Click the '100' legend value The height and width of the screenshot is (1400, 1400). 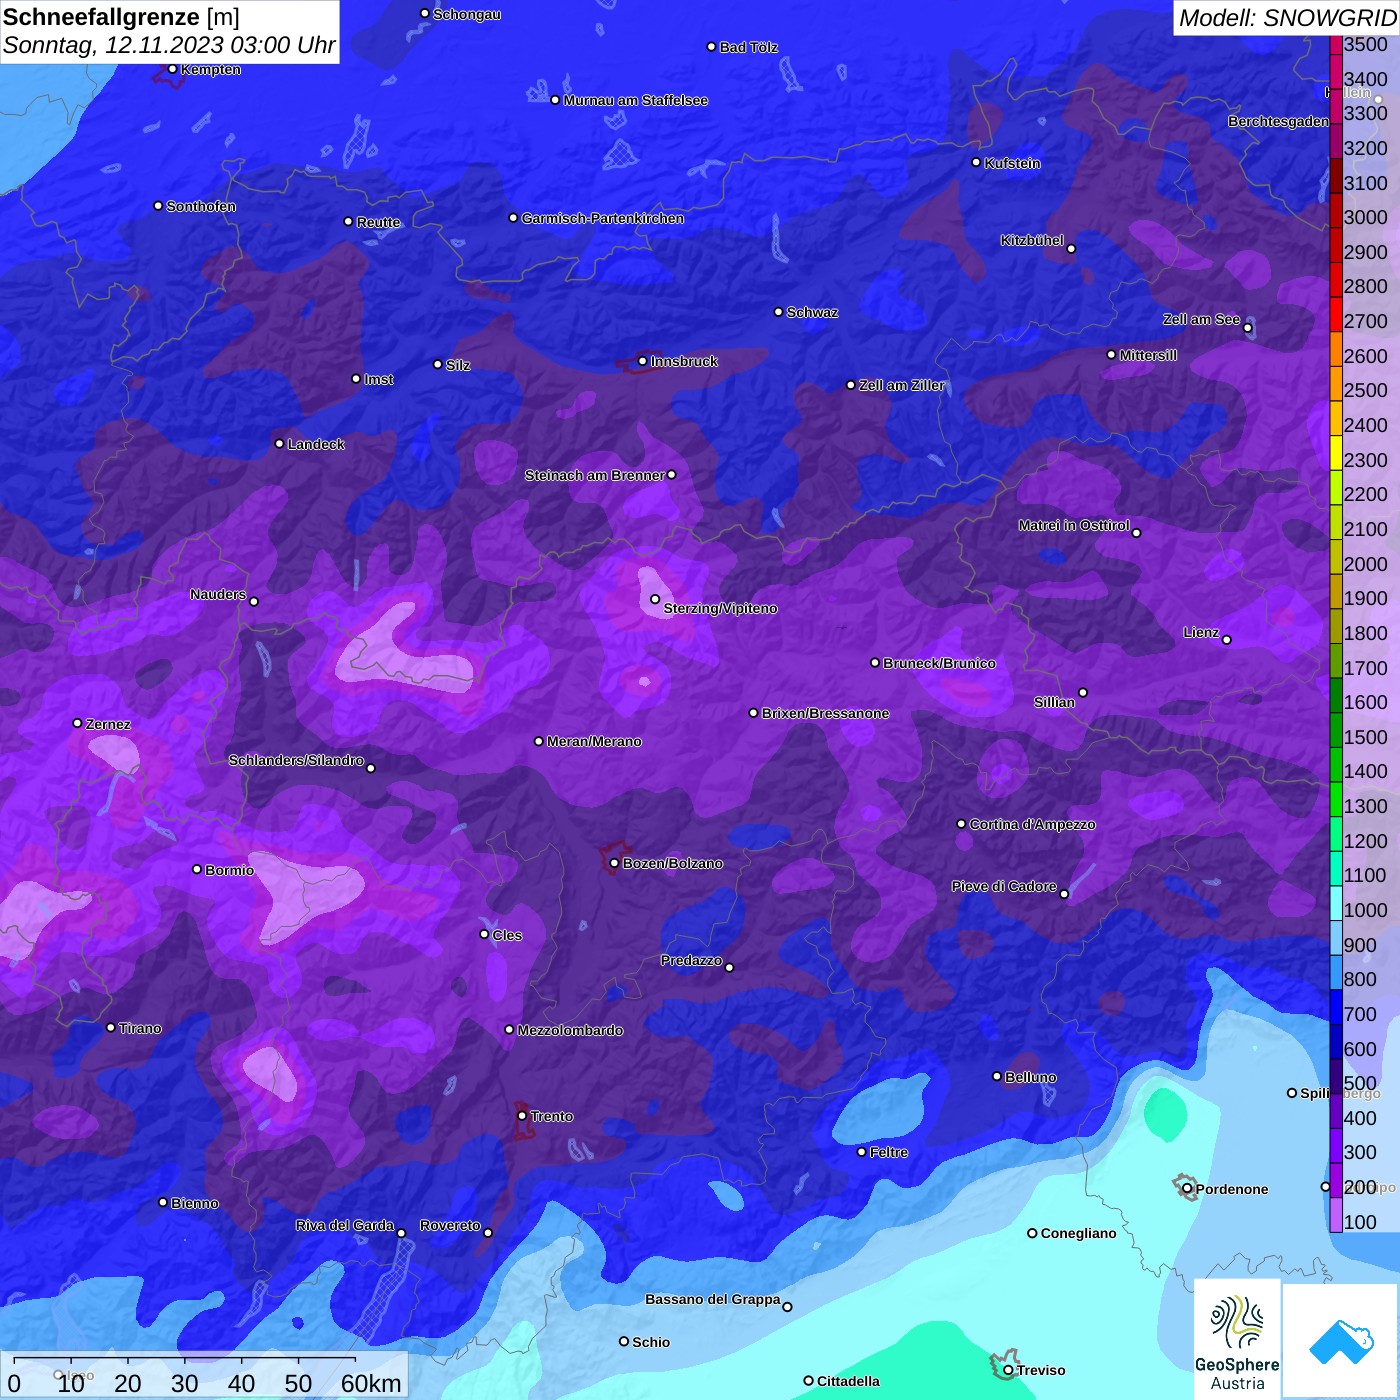coord(1360,1222)
